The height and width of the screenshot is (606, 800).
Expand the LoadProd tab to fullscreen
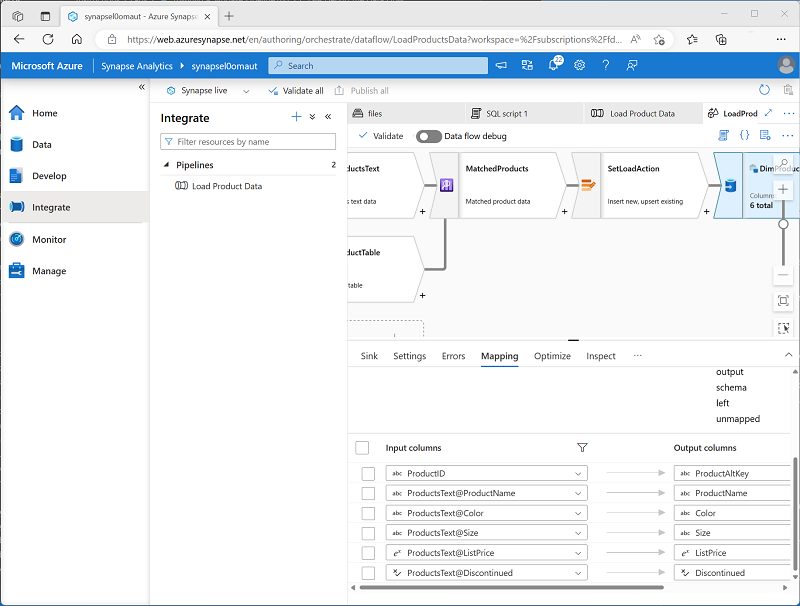(768, 113)
